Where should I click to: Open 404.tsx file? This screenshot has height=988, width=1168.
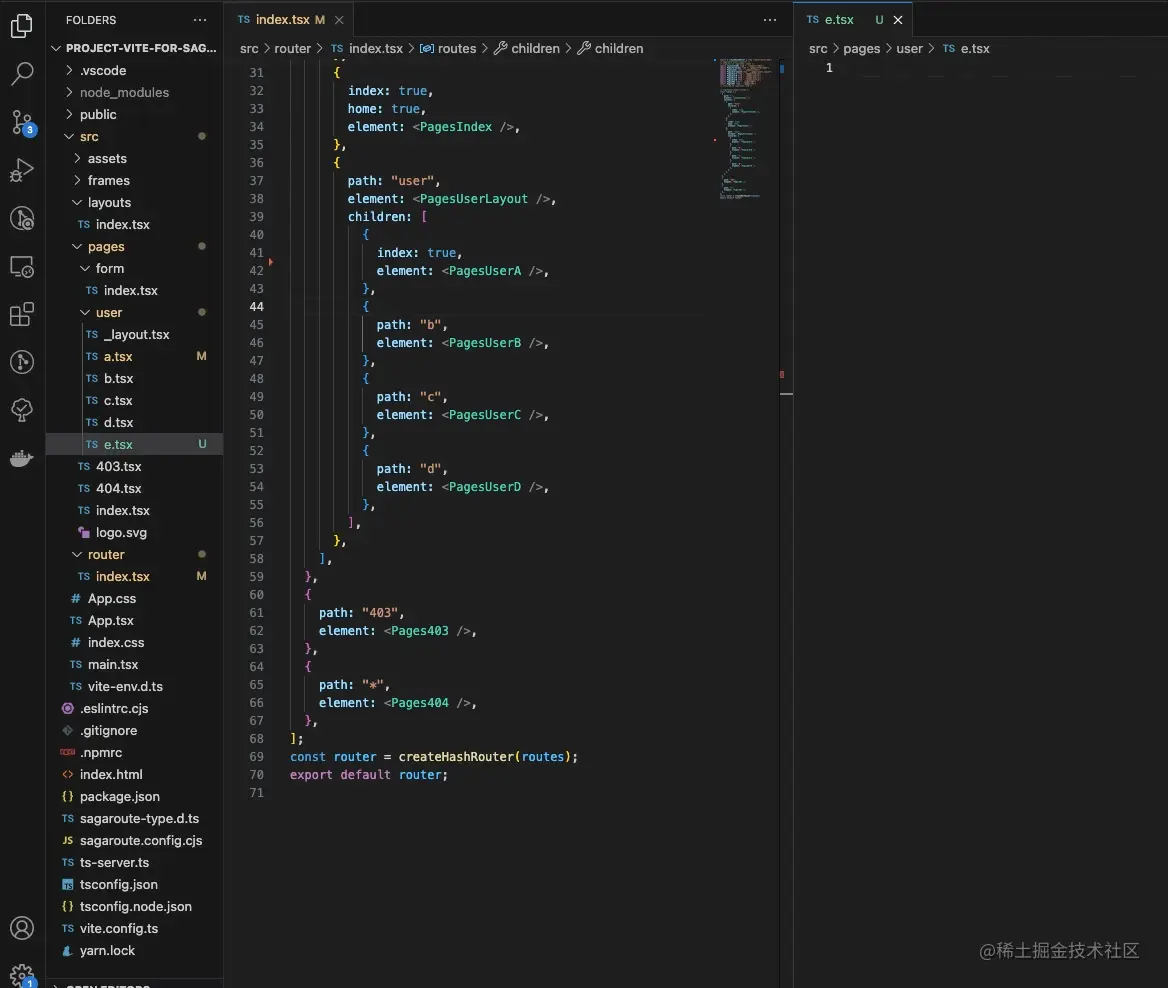136,488
